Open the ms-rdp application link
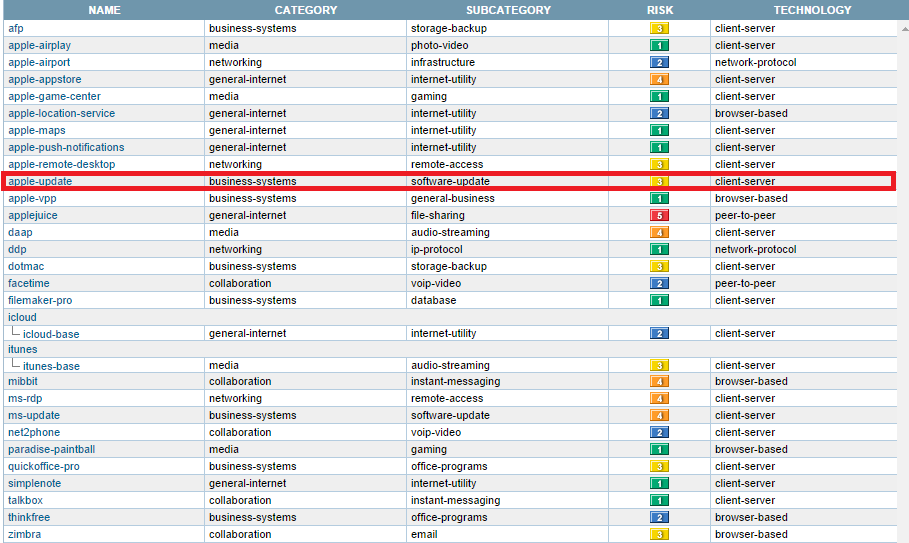The width and height of the screenshot is (909, 543). click(25, 398)
